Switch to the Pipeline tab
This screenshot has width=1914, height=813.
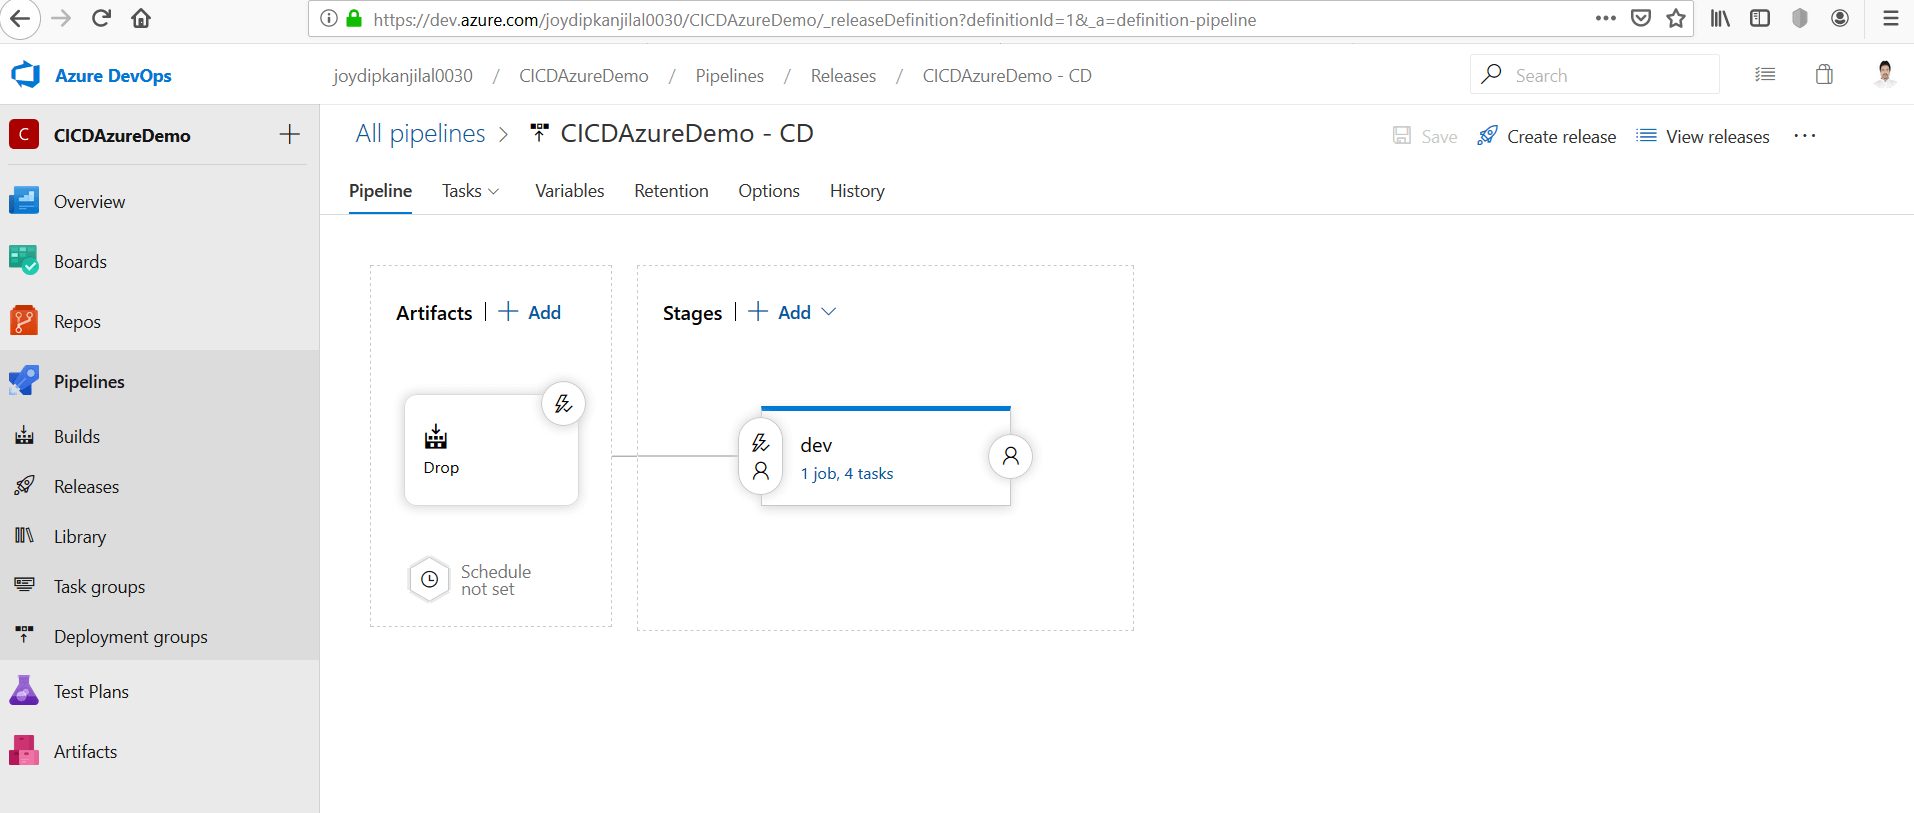coord(380,191)
